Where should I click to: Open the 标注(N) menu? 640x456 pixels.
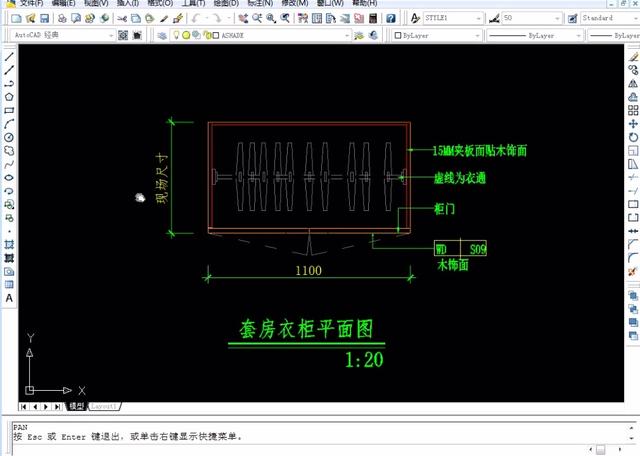pos(260,3)
